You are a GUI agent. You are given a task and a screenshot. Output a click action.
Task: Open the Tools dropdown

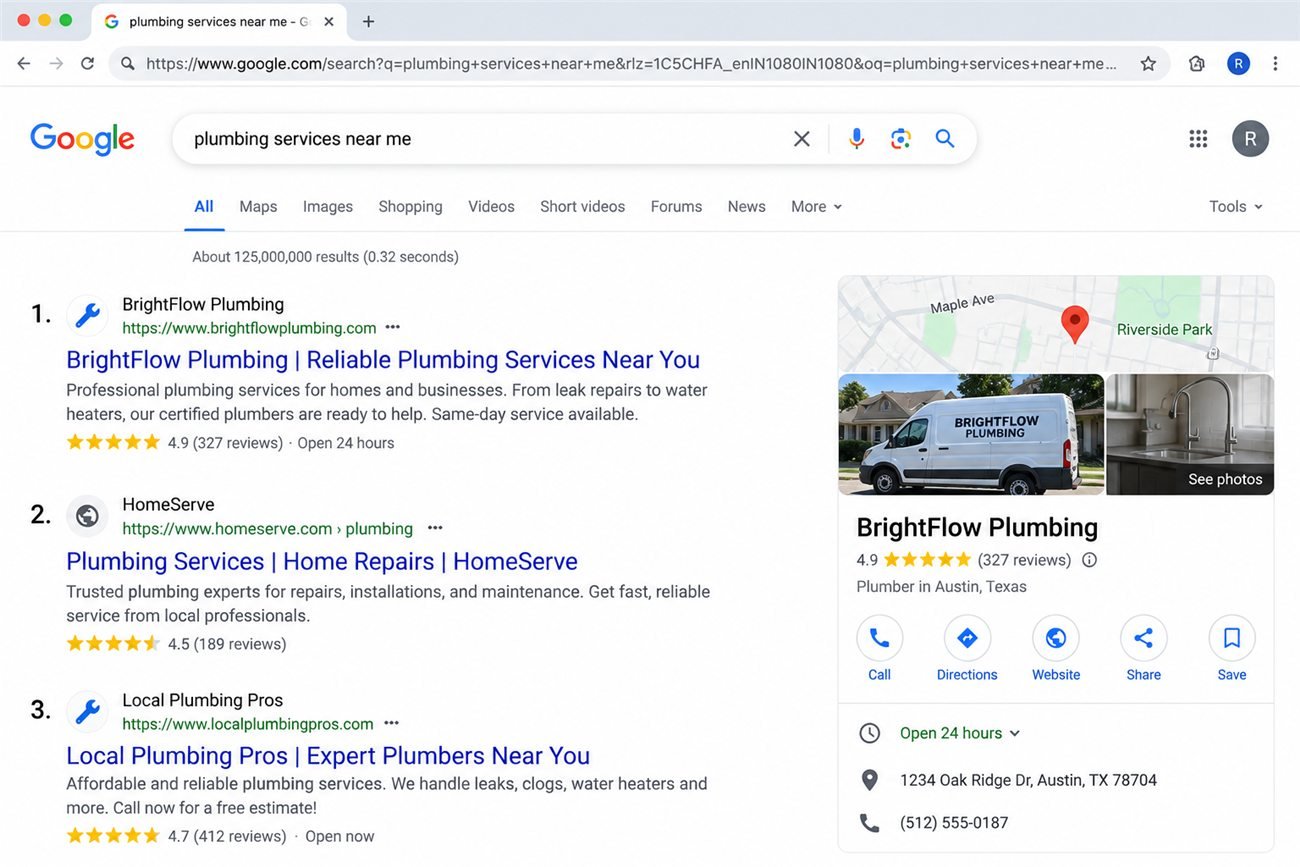click(x=1236, y=207)
